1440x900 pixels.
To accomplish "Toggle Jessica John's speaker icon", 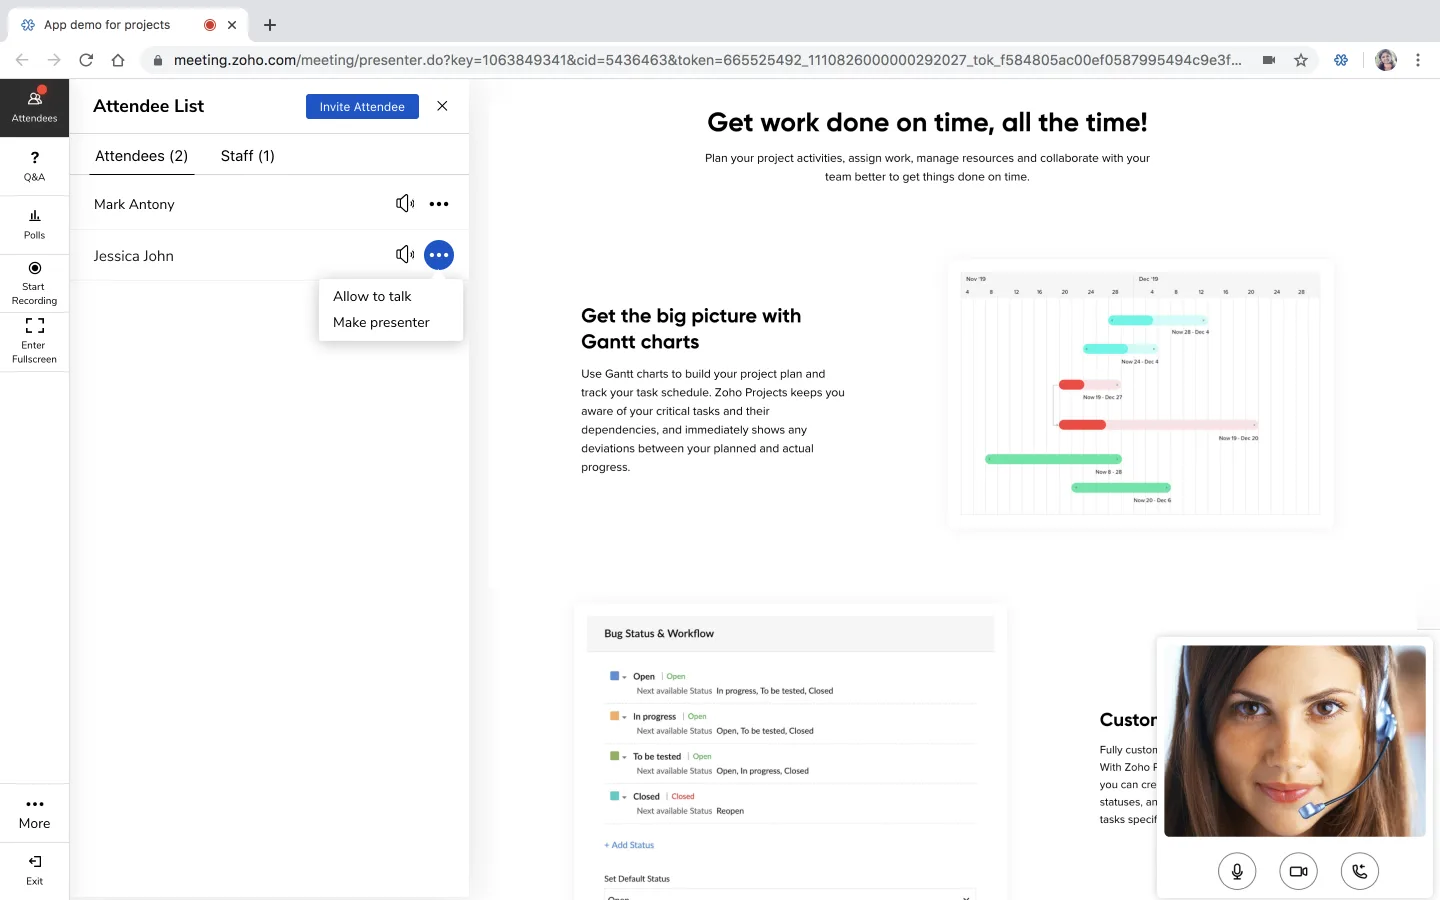I will click(x=405, y=255).
